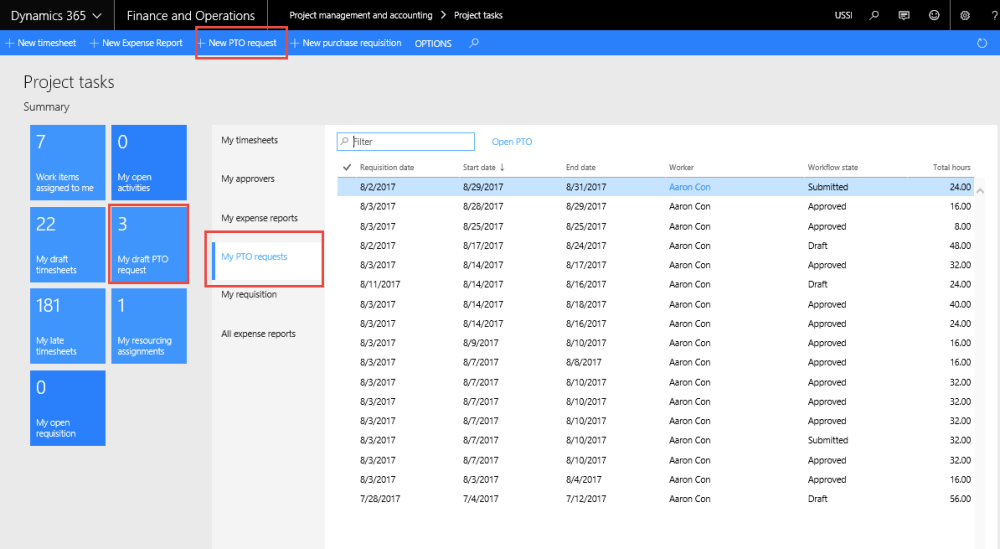Click the refresh icon in blue bar
The image size is (1000, 549).
pos(982,44)
